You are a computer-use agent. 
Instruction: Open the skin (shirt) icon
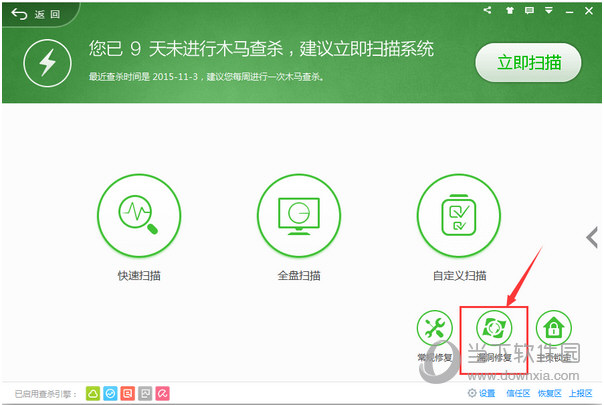coord(512,10)
